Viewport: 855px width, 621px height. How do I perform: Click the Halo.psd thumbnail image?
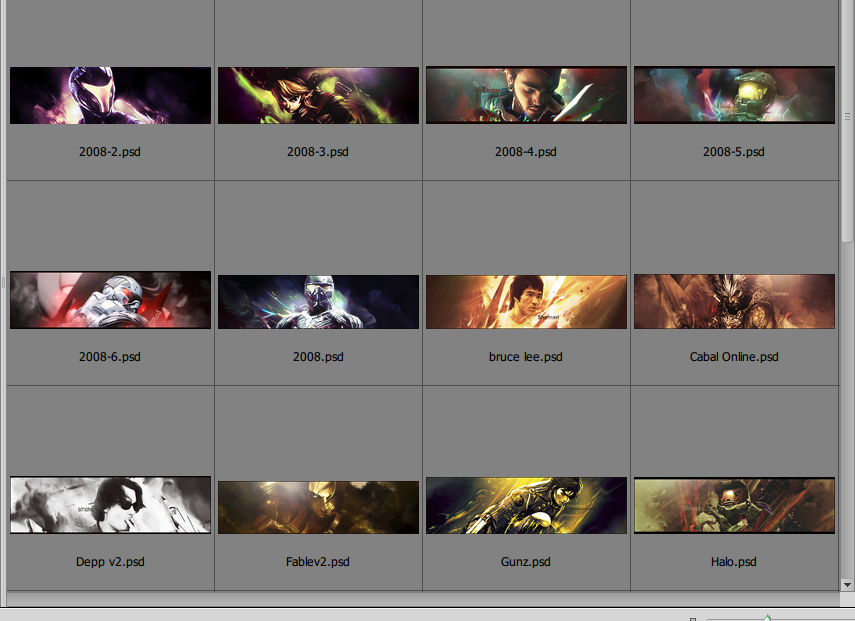click(x=734, y=505)
